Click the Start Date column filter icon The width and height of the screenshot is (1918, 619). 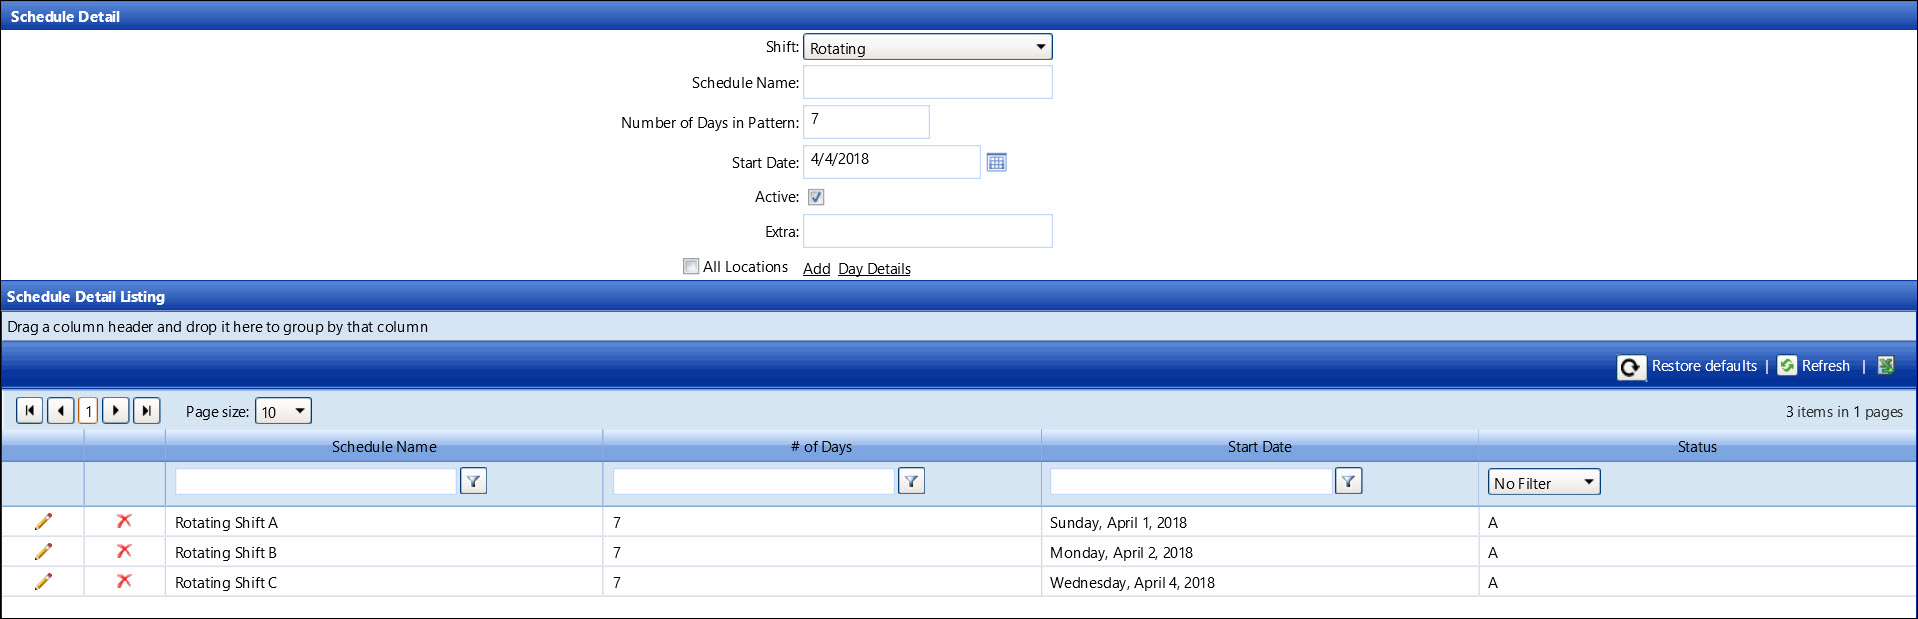click(1348, 482)
